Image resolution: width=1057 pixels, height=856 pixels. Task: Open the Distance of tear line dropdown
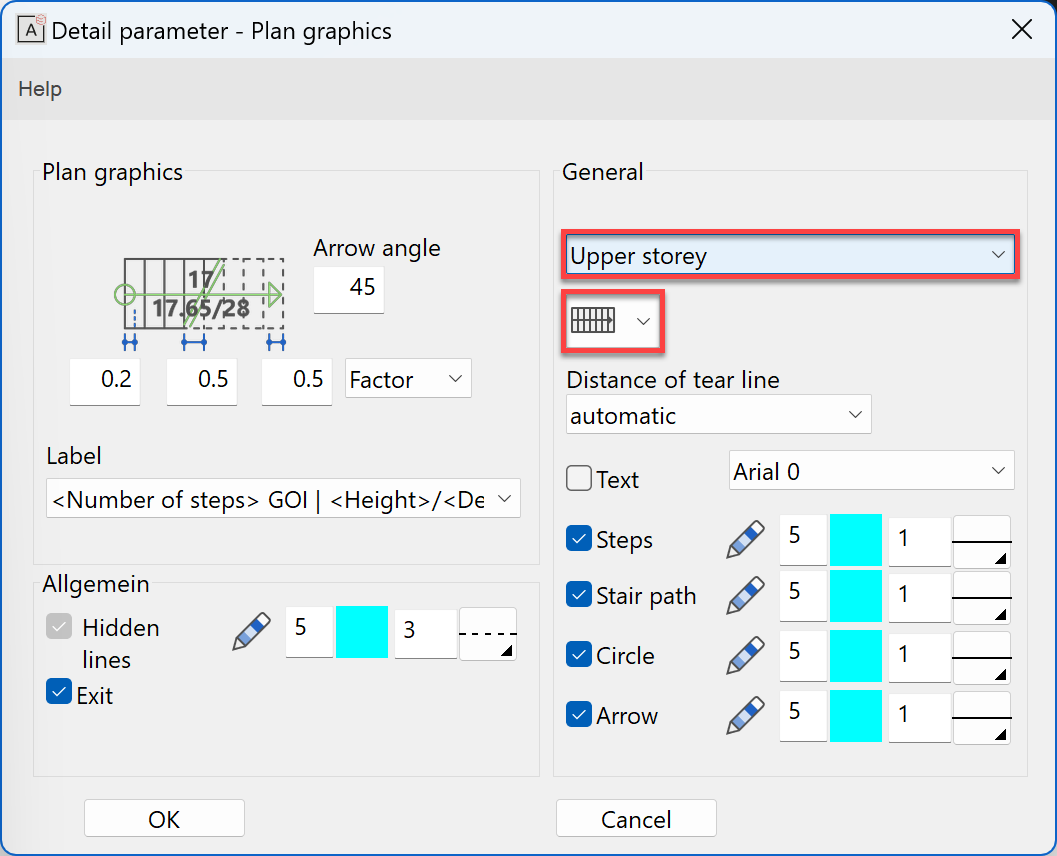(718, 415)
